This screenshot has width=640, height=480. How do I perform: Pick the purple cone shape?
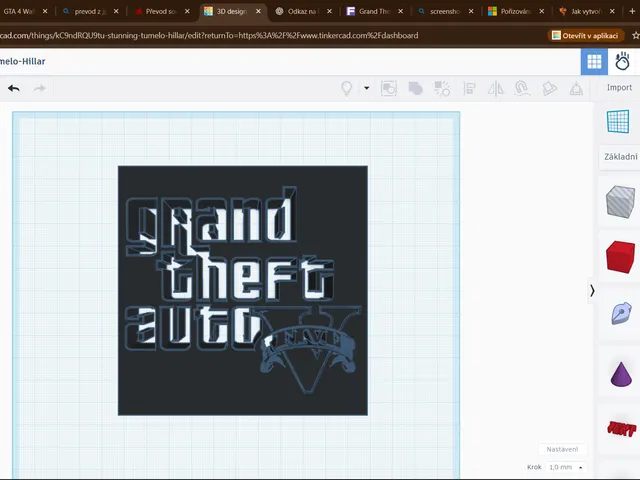pos(621,374)
